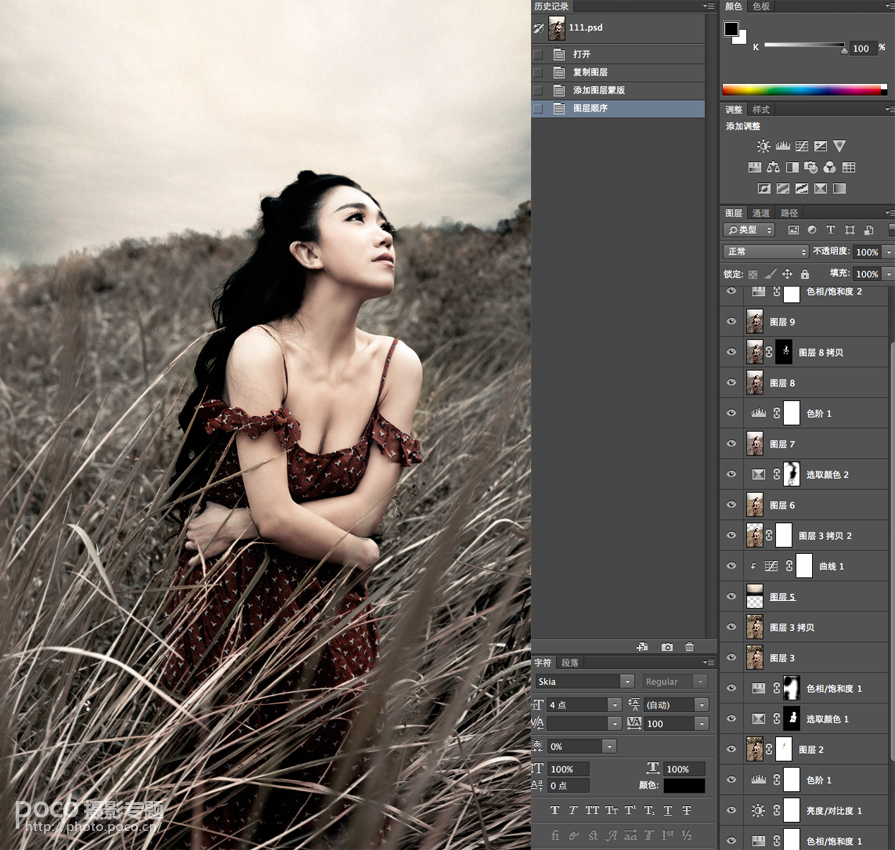Click the Color Balance scales icon
This screenshot has width=895, height=850.
773,167
